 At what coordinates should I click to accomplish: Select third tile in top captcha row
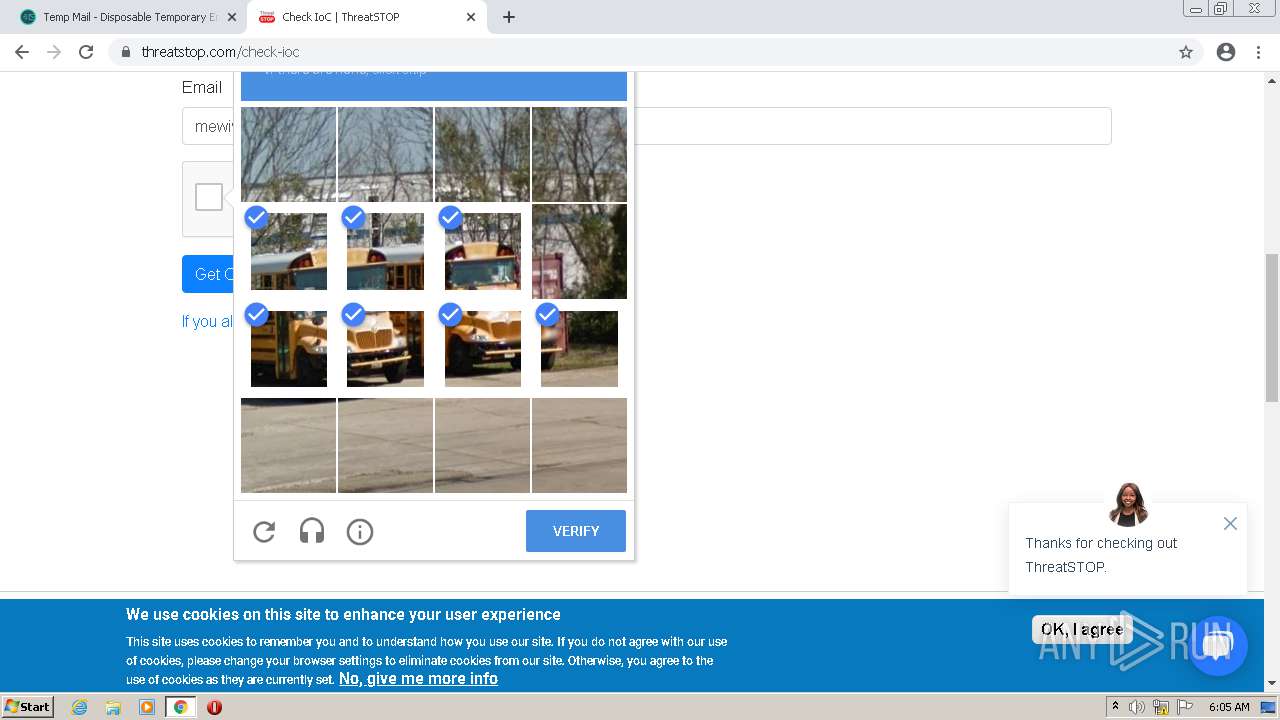click(482, 154)
